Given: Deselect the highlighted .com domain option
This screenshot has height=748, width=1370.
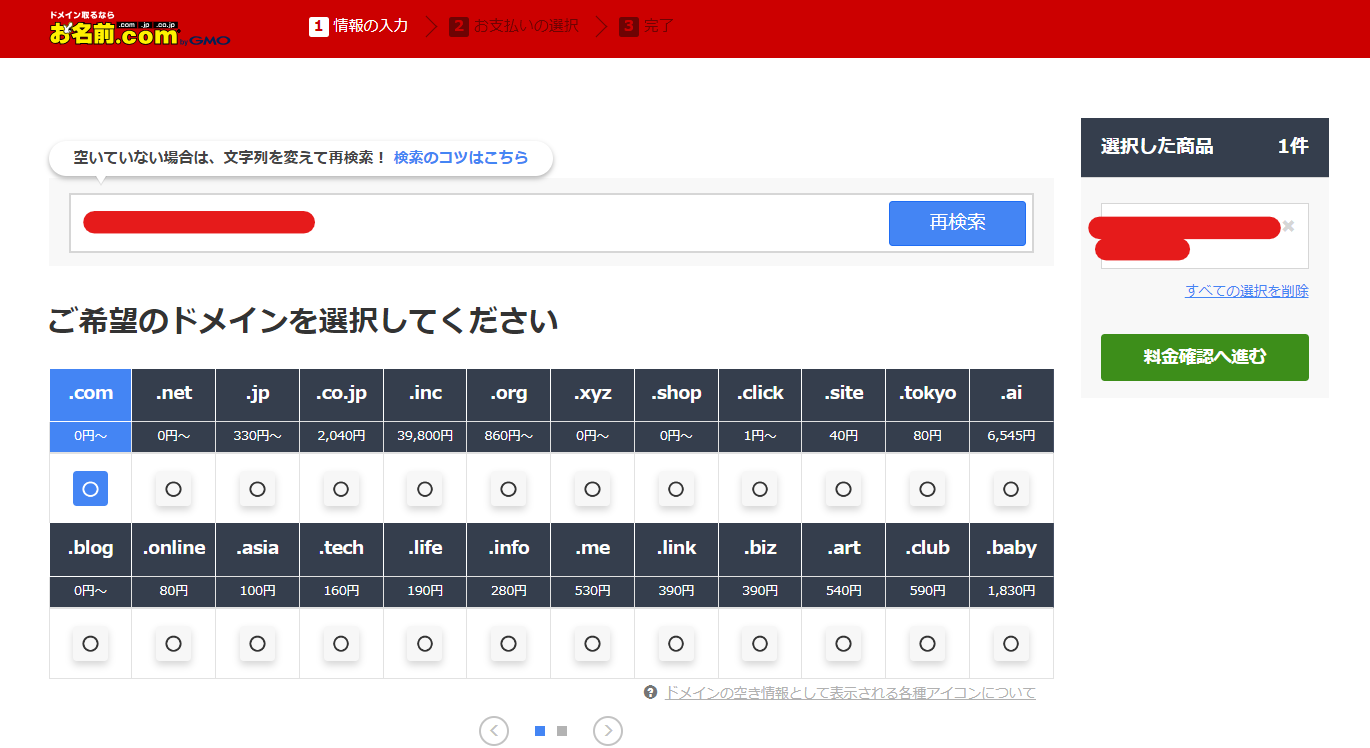Looking at the screenshot, I should click(89, 489).
